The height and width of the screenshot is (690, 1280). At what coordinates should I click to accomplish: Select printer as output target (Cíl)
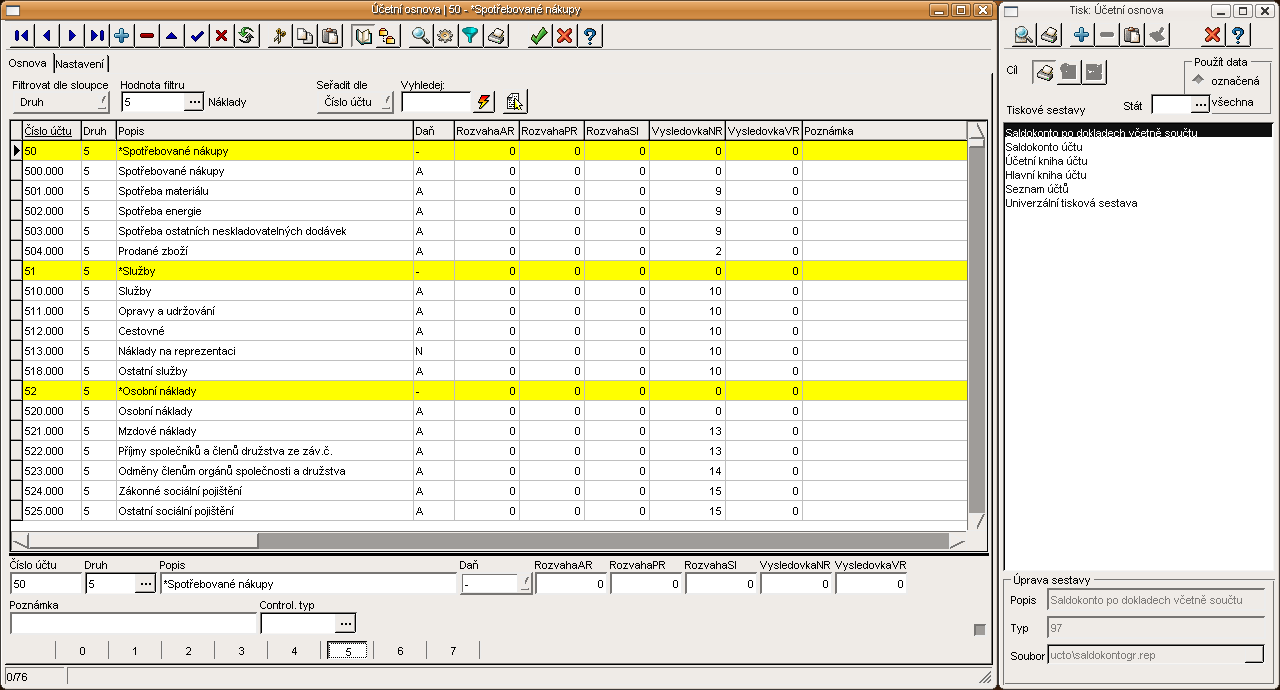pyautogui.click(x=1044, y=73)
